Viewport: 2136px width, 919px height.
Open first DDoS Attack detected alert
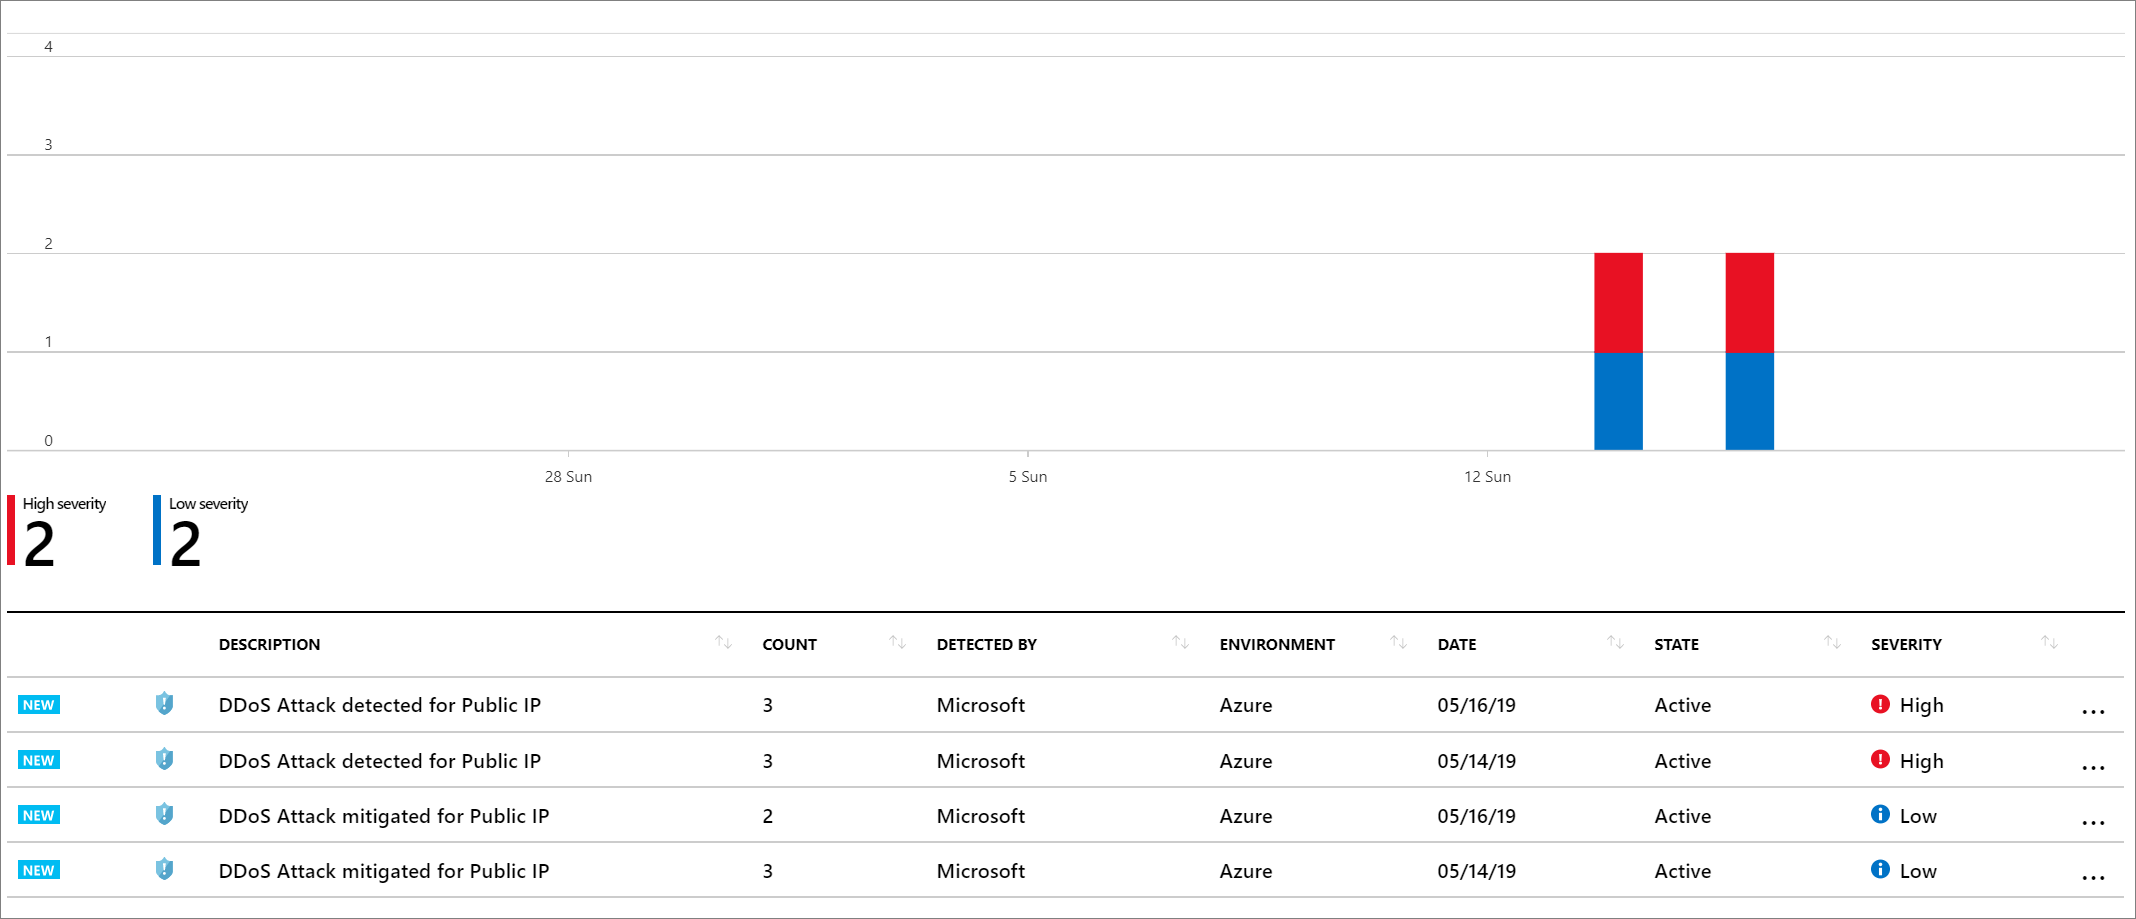pos(379,705)
